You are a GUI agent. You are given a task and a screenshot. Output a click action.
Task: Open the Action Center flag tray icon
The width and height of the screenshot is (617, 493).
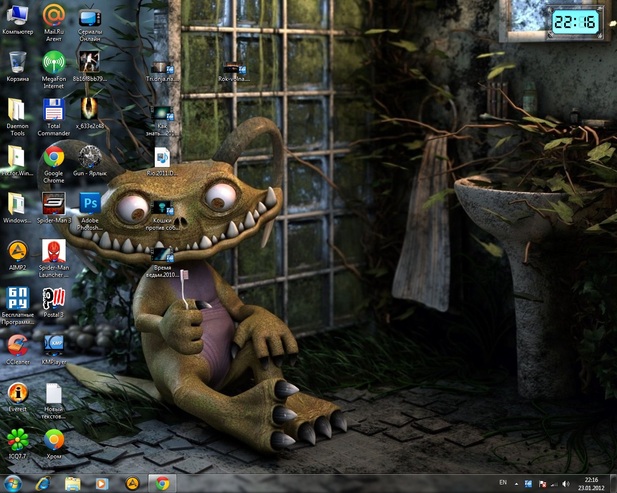[542, 484]
